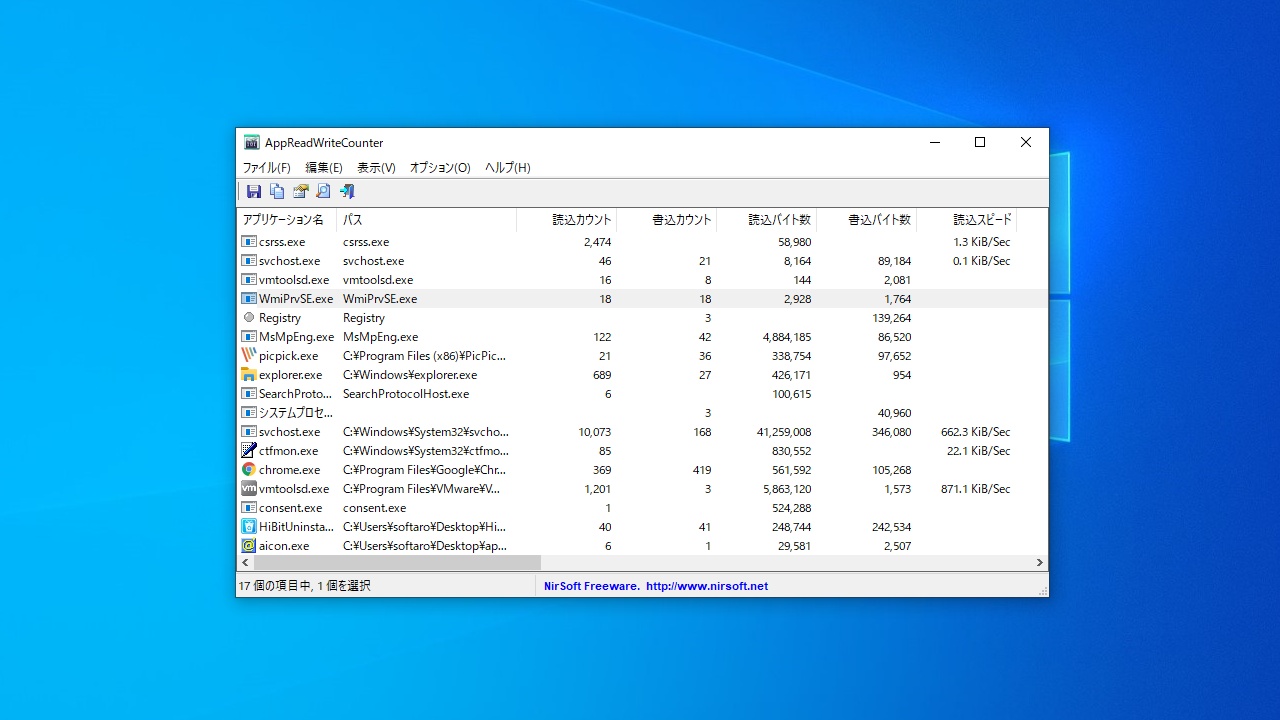Click the read count value 2,474
Viewport: 1280px width, 720px height.
click(597, 242)
